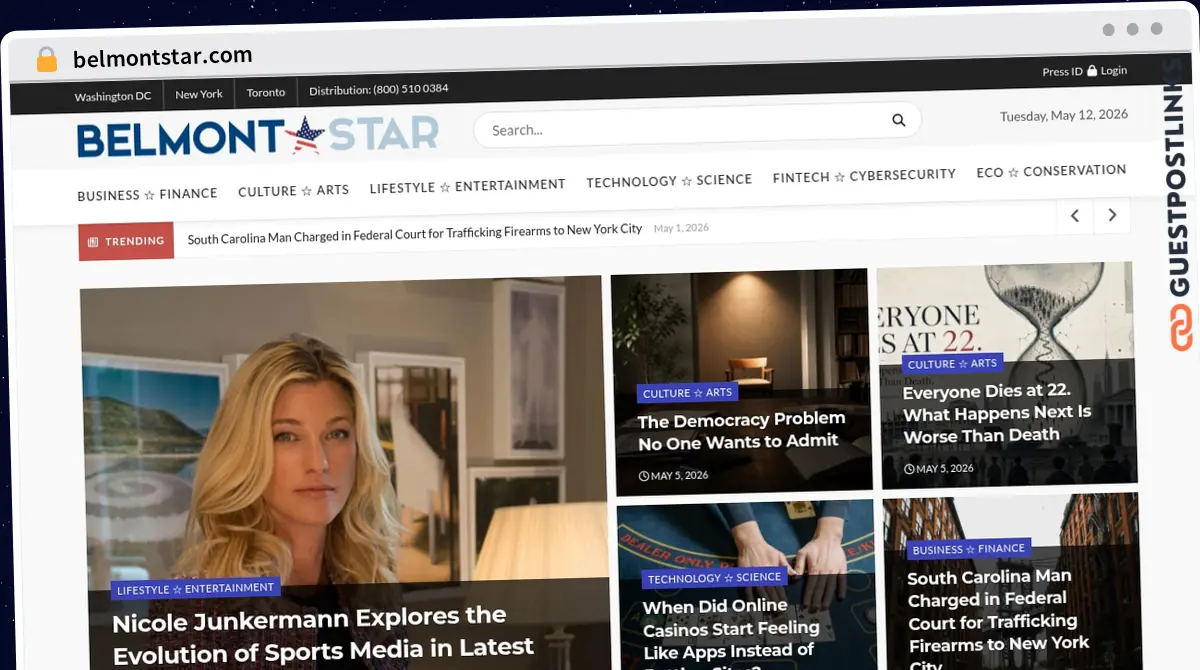
Task: Click the padlock icon beside belmontstar.com
Action: pos(47,60)
